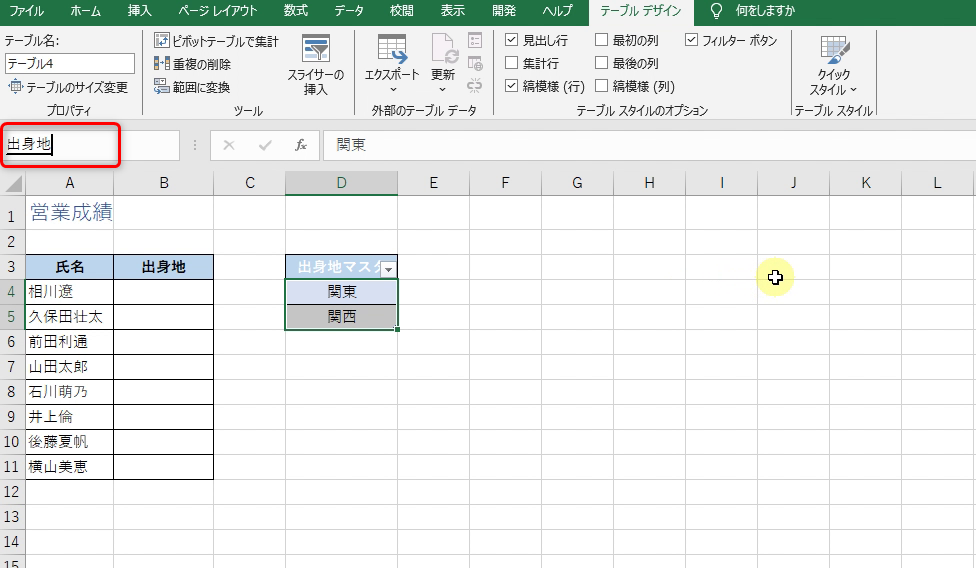Expand the クイック スタイル gallery
Viewport: 976px width, 568px height.
833,65
